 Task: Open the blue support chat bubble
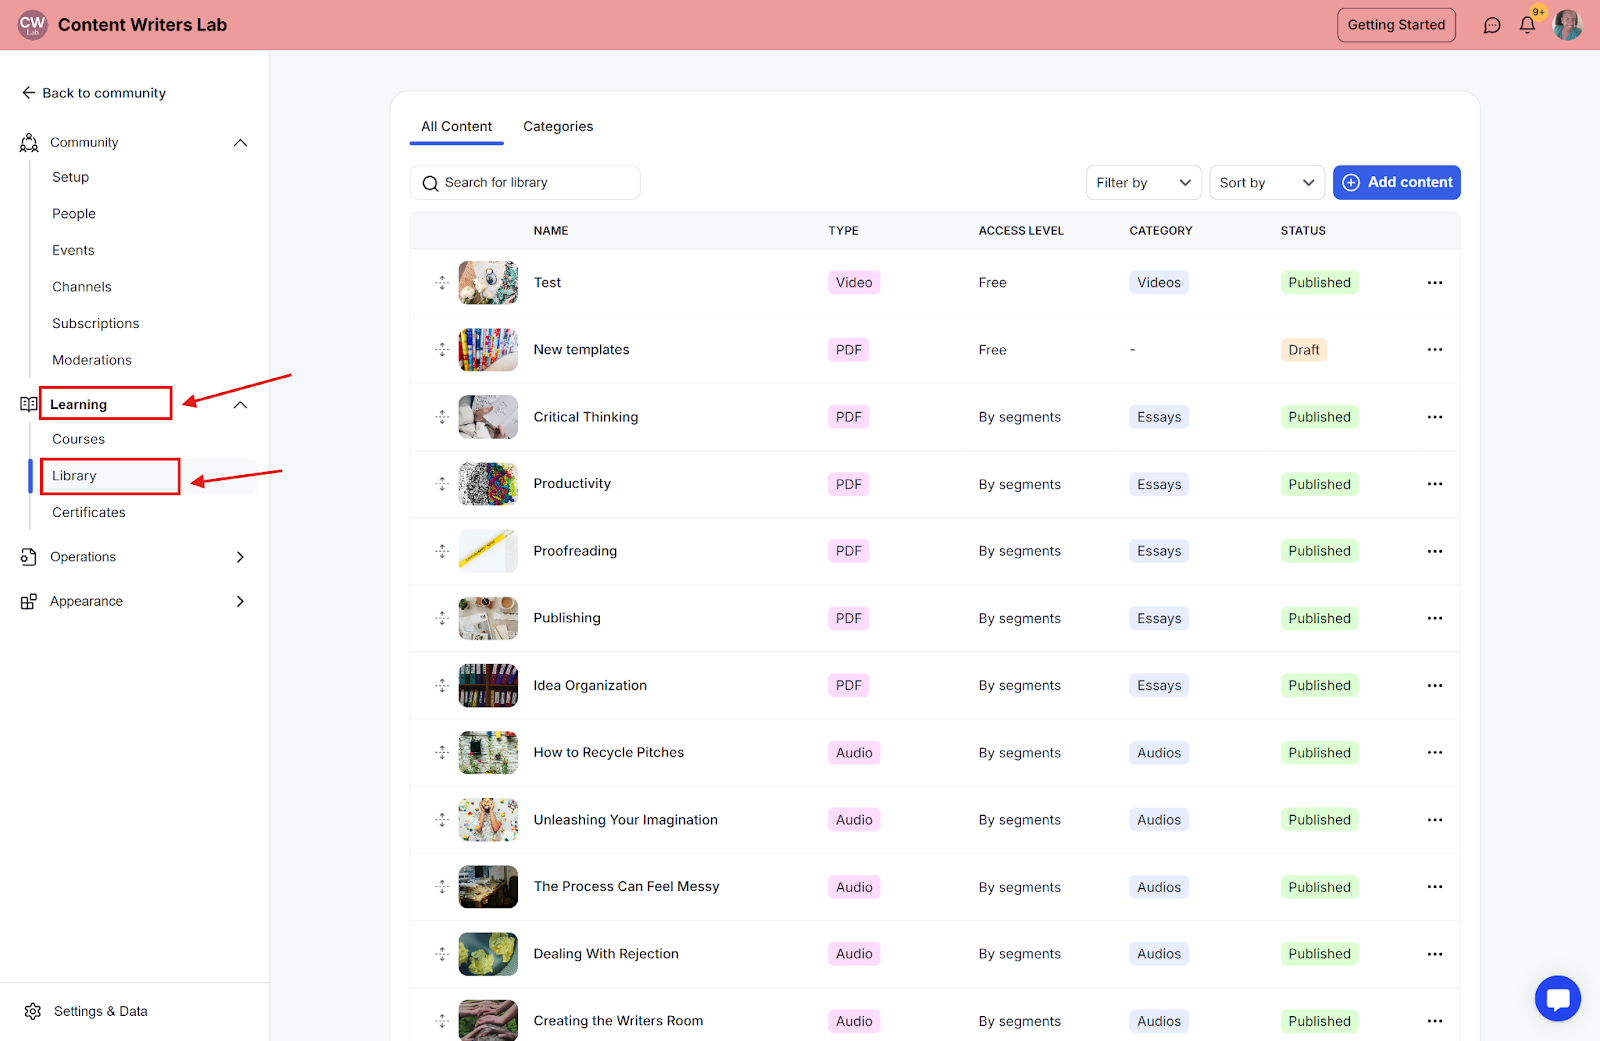click(x=1558, y=998)
